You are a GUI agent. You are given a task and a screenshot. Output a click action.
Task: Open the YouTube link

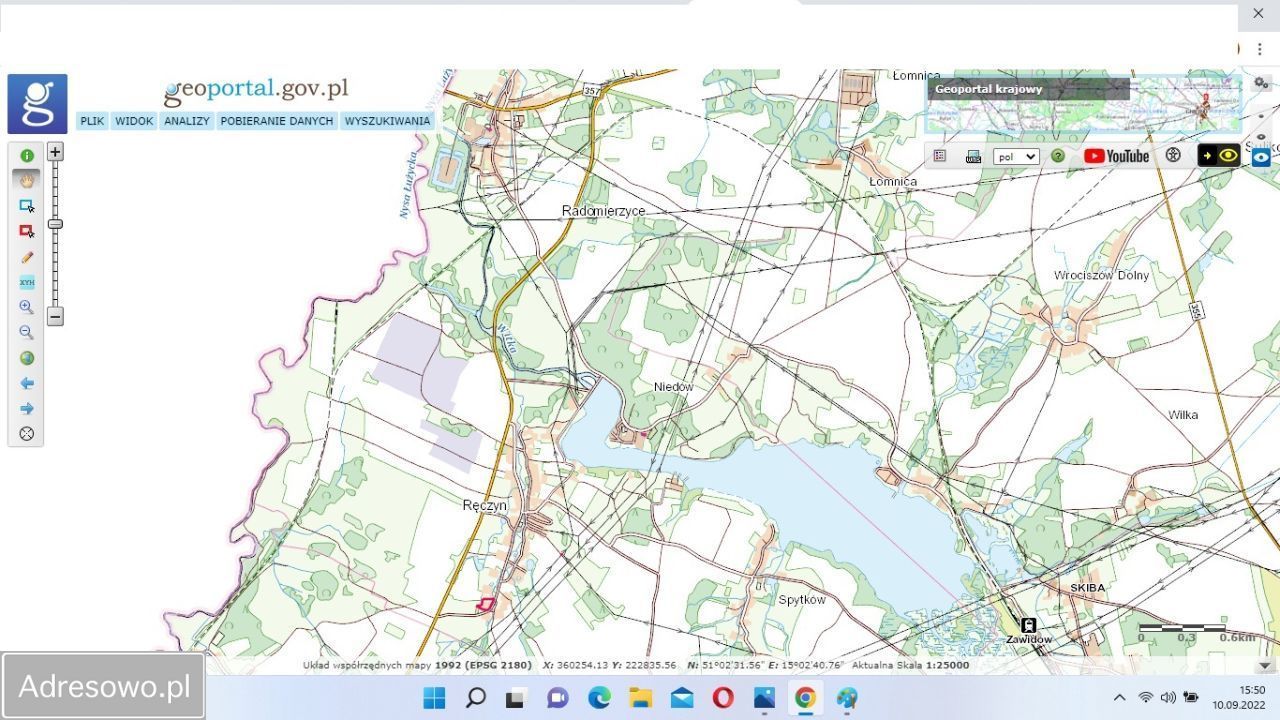1116,156
